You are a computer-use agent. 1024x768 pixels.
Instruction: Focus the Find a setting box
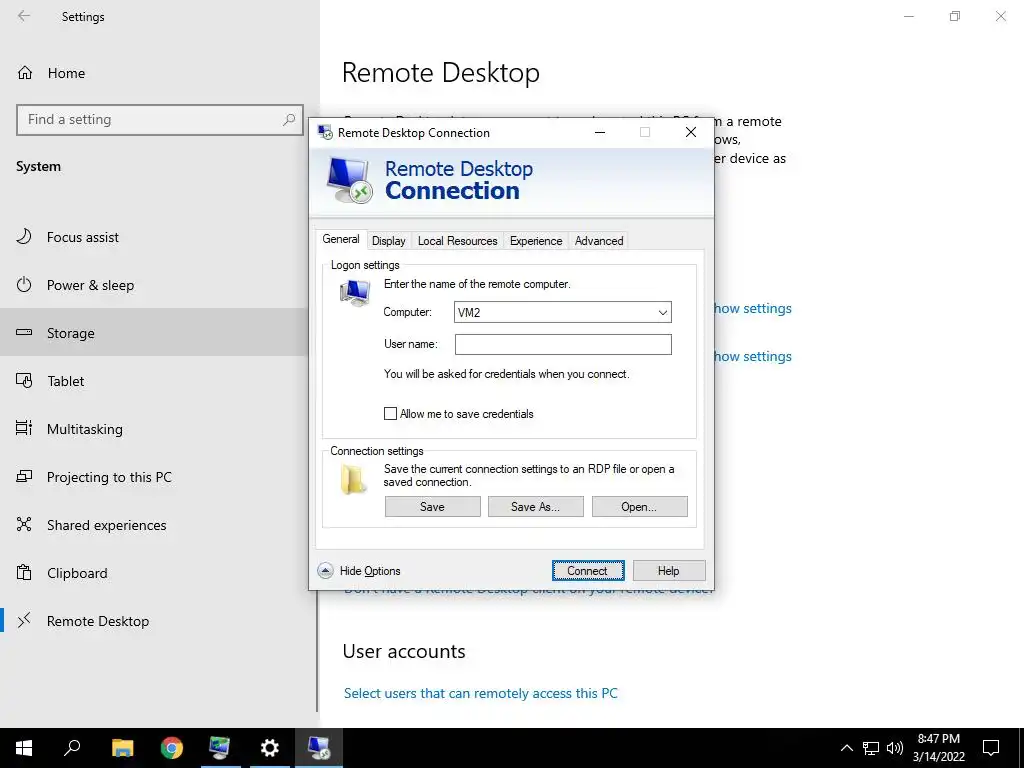tap(160, 120)
